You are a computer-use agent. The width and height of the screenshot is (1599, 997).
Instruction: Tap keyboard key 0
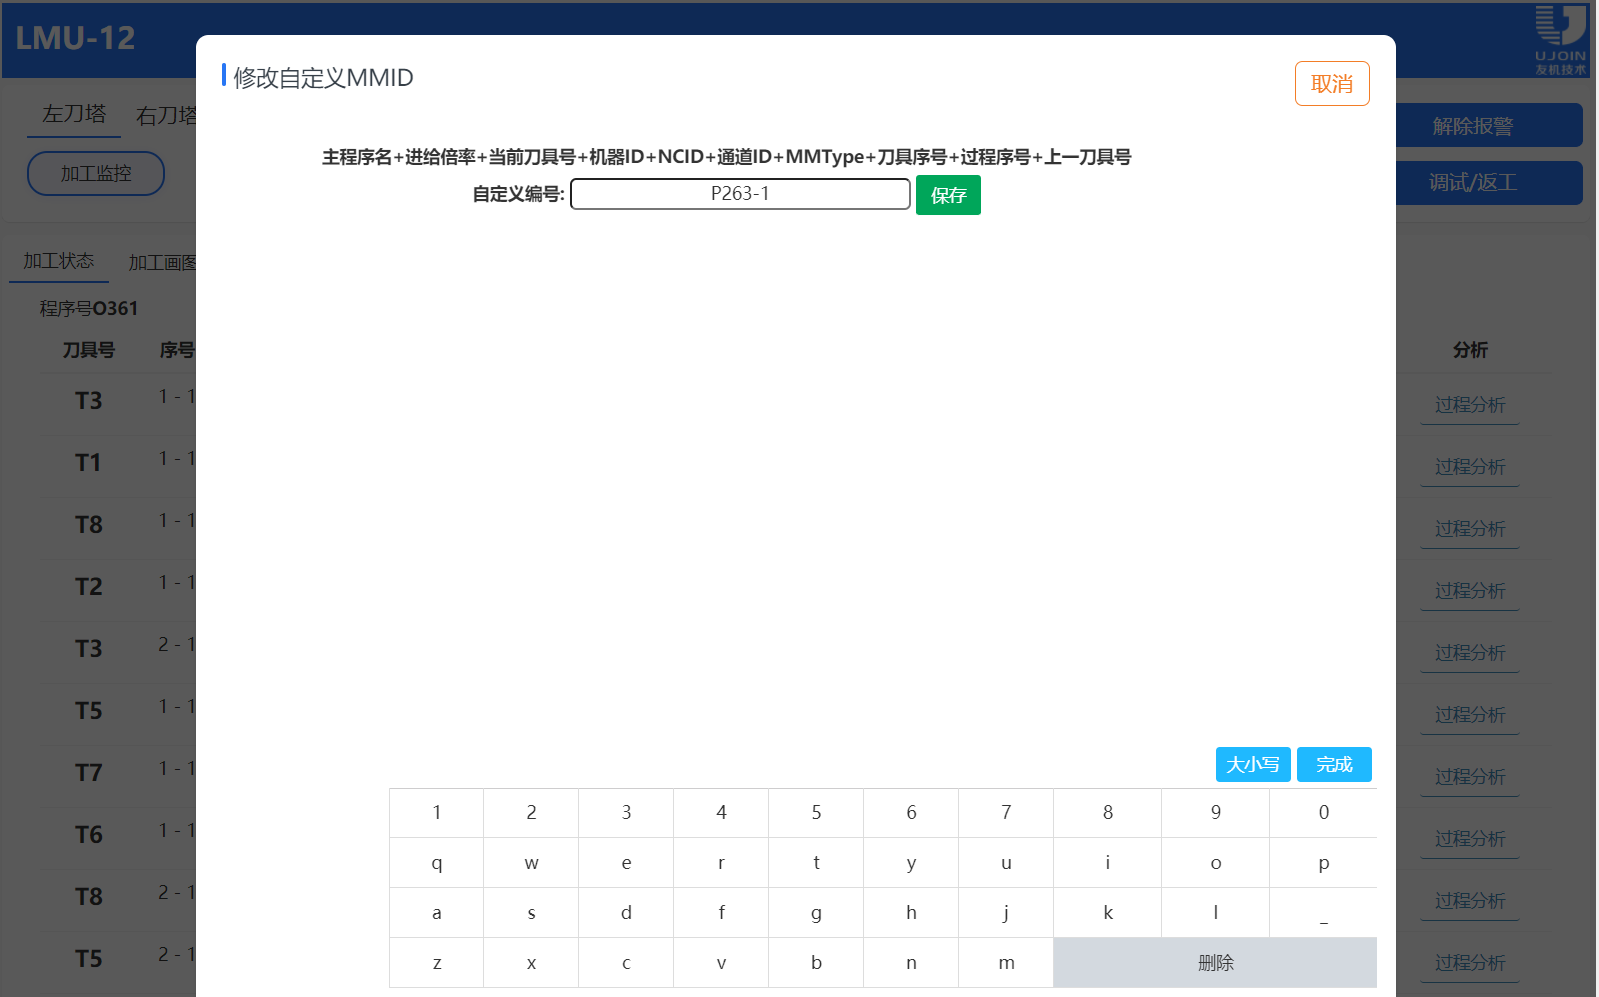(x=1324, y=813)
